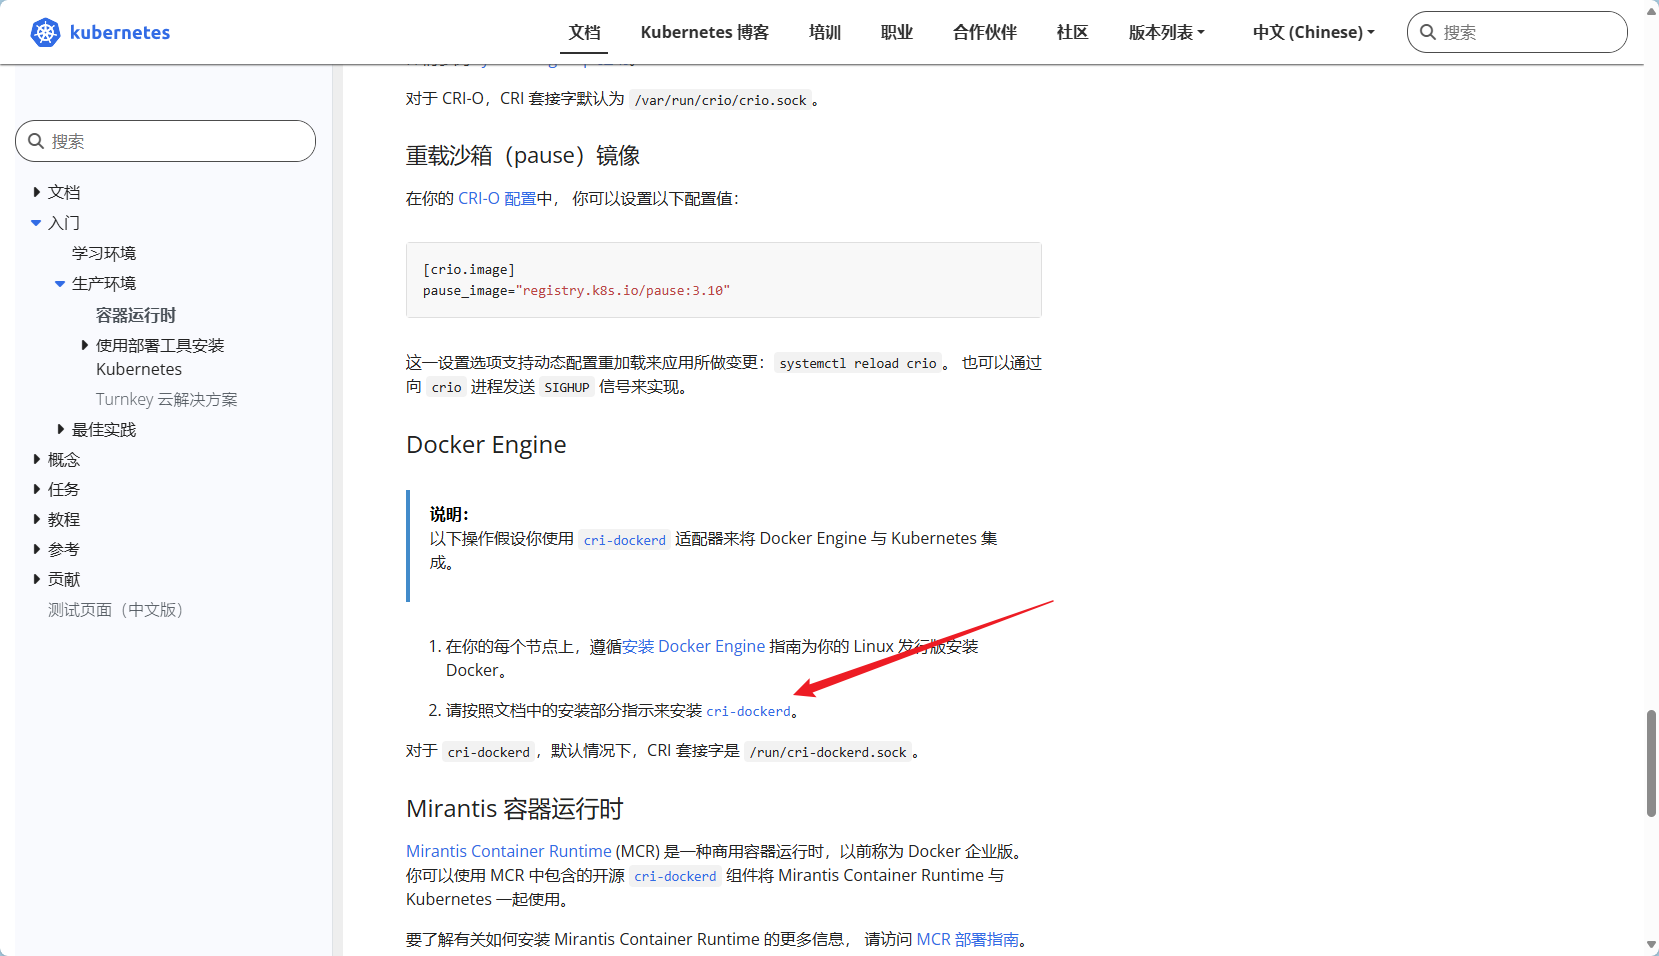Expand the 贡献 tree arrow
Screen dimensions: 1659x956
[37, 579]
